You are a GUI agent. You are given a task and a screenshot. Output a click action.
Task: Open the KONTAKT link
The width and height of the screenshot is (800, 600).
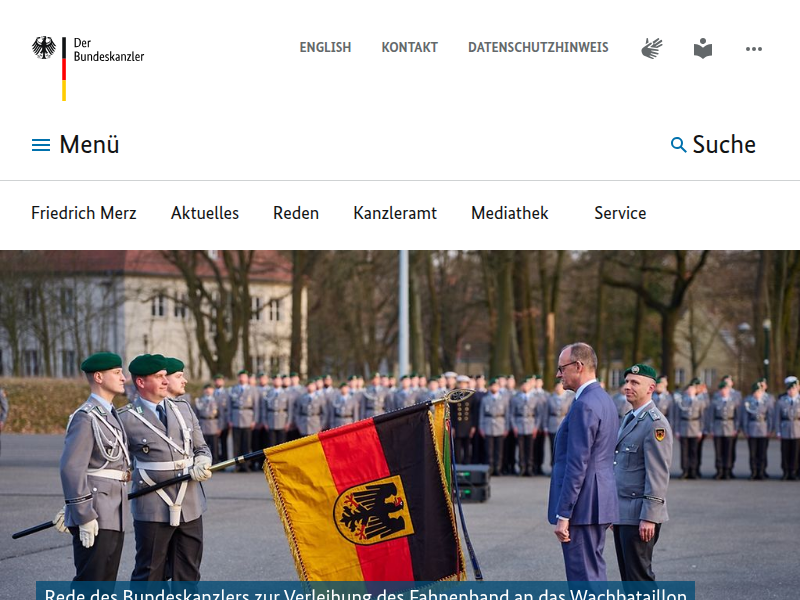pyautogui.click(x=410, y=47)
